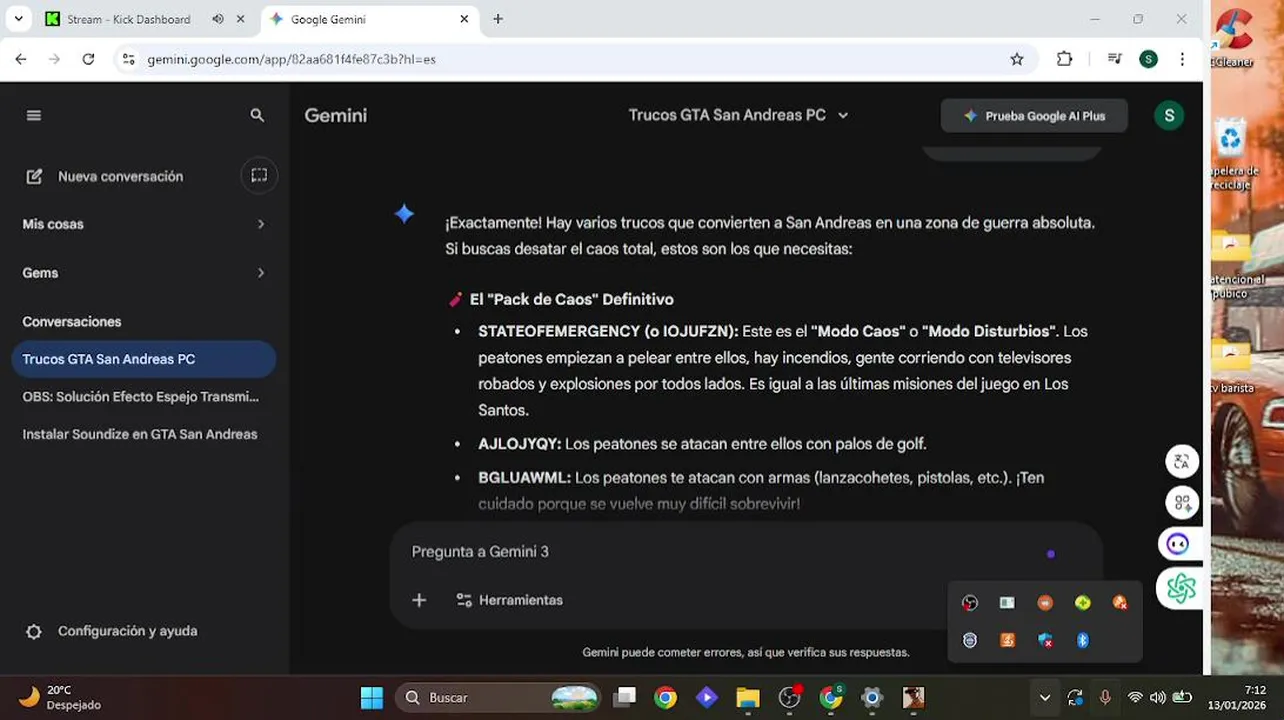Screen dimensions: 1284x720
Task: Open the media control icon in Chrome toolbar
Action: [1115, 59]
